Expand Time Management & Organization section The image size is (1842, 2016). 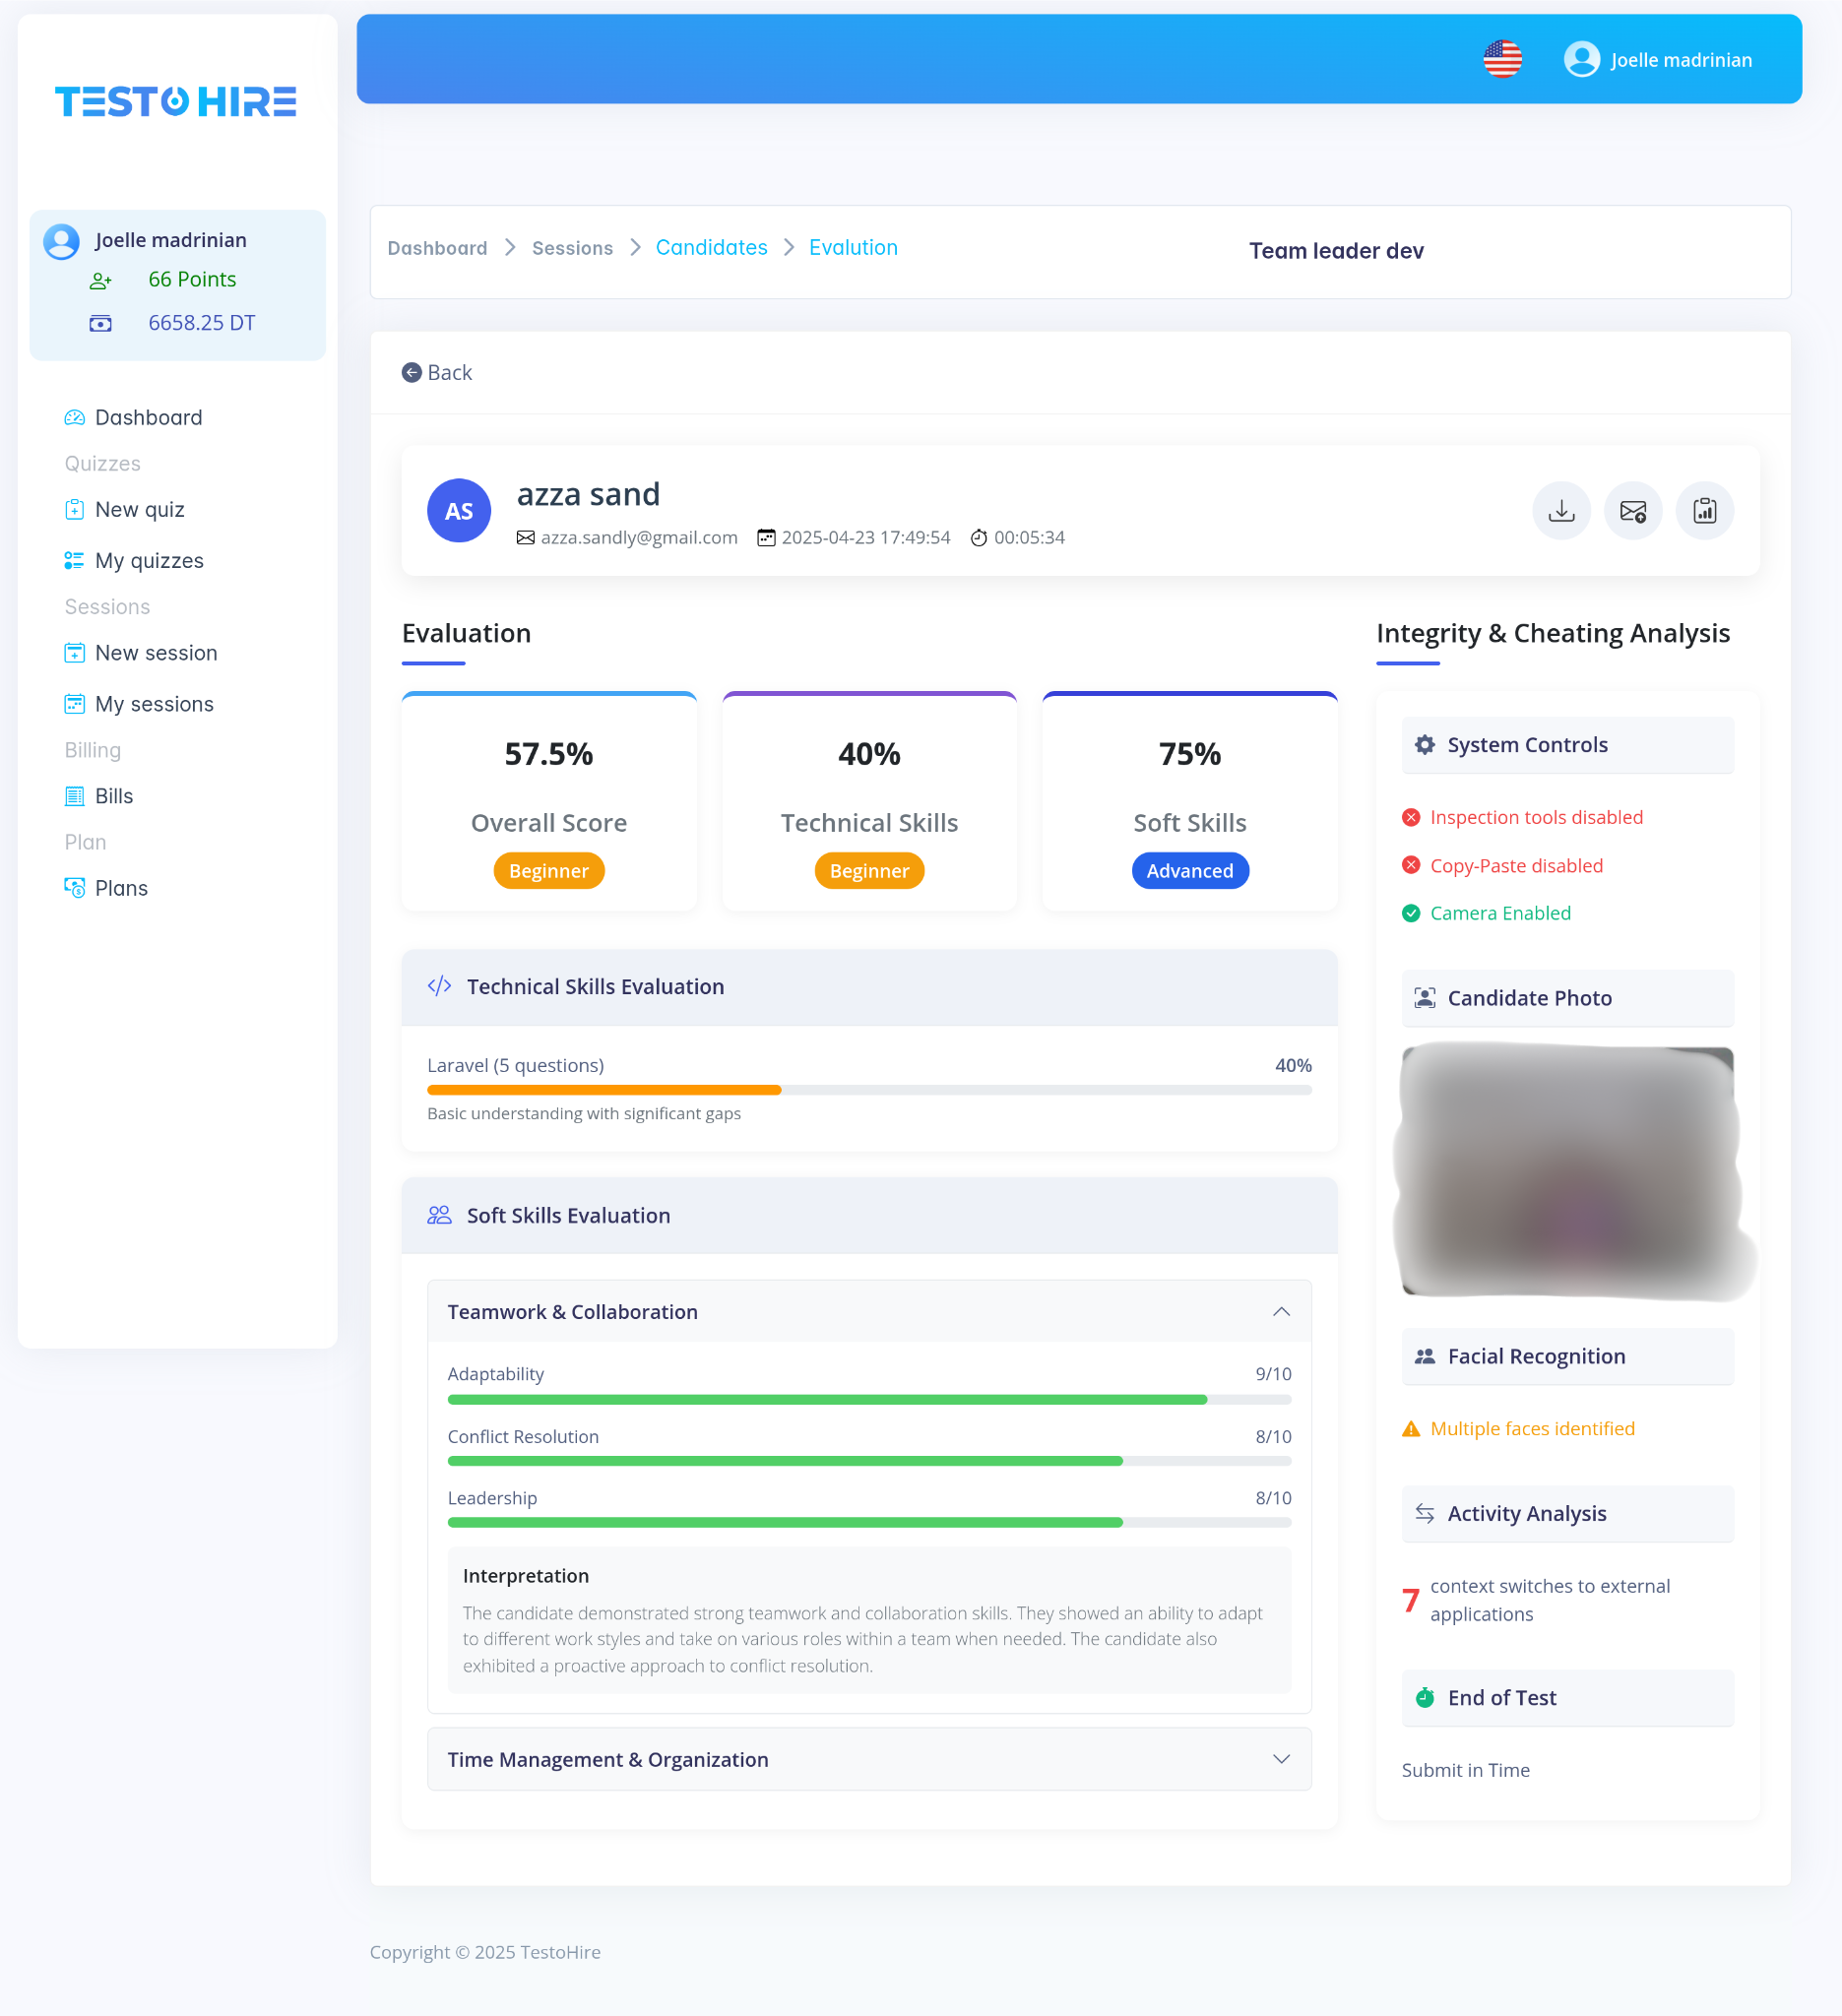[x=1281, y=1759]
